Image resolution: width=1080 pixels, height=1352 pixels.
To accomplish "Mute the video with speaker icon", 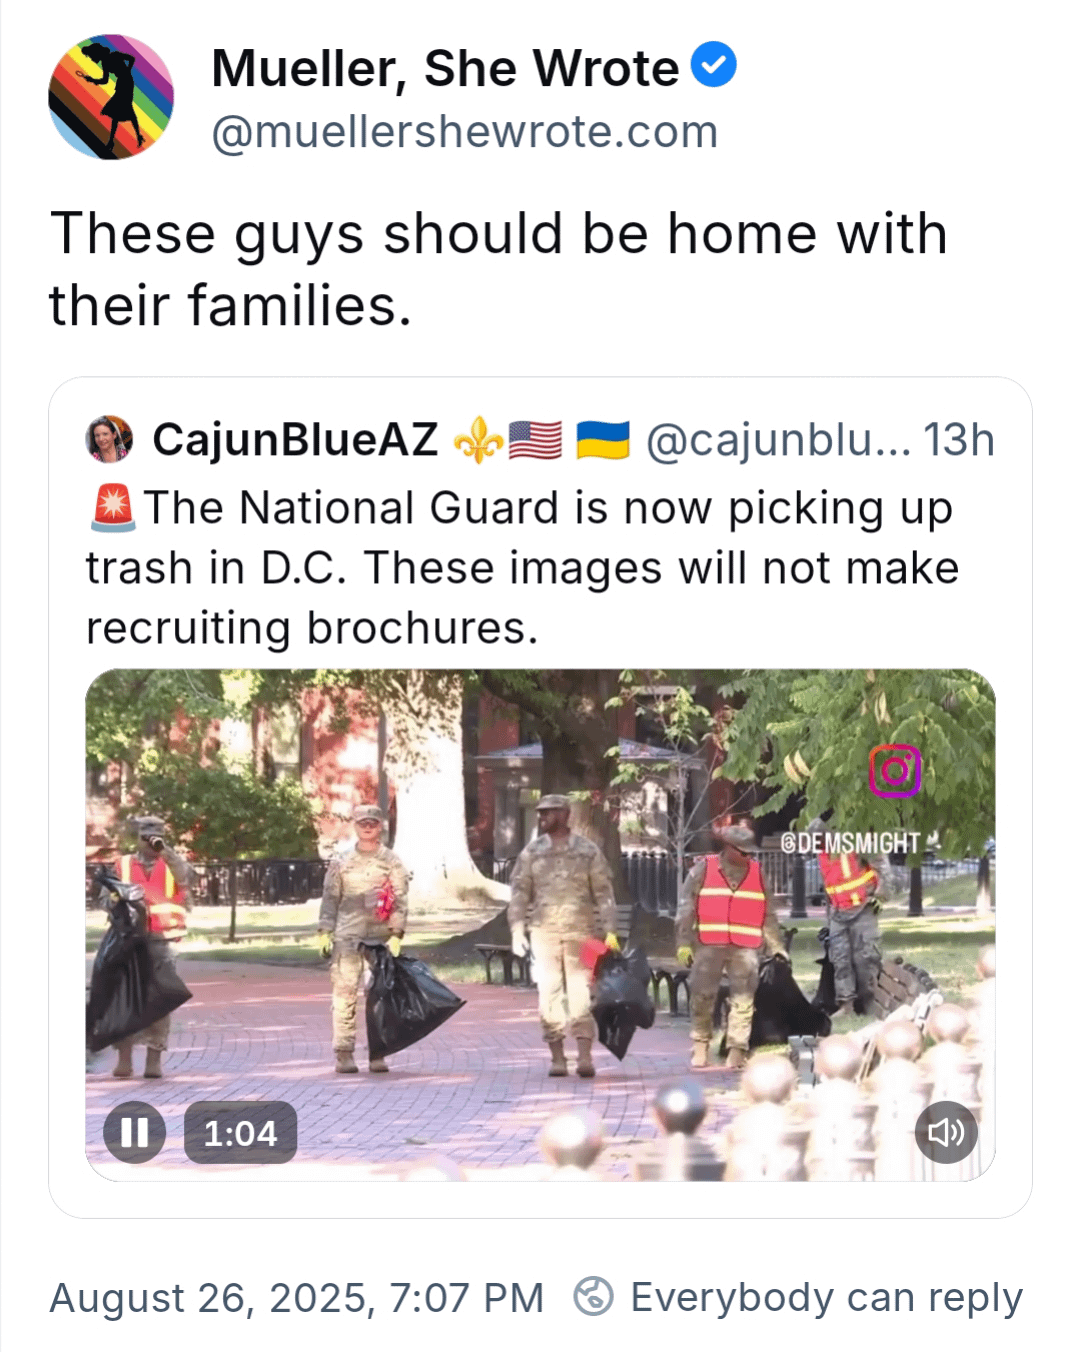I will (946, 1132).
